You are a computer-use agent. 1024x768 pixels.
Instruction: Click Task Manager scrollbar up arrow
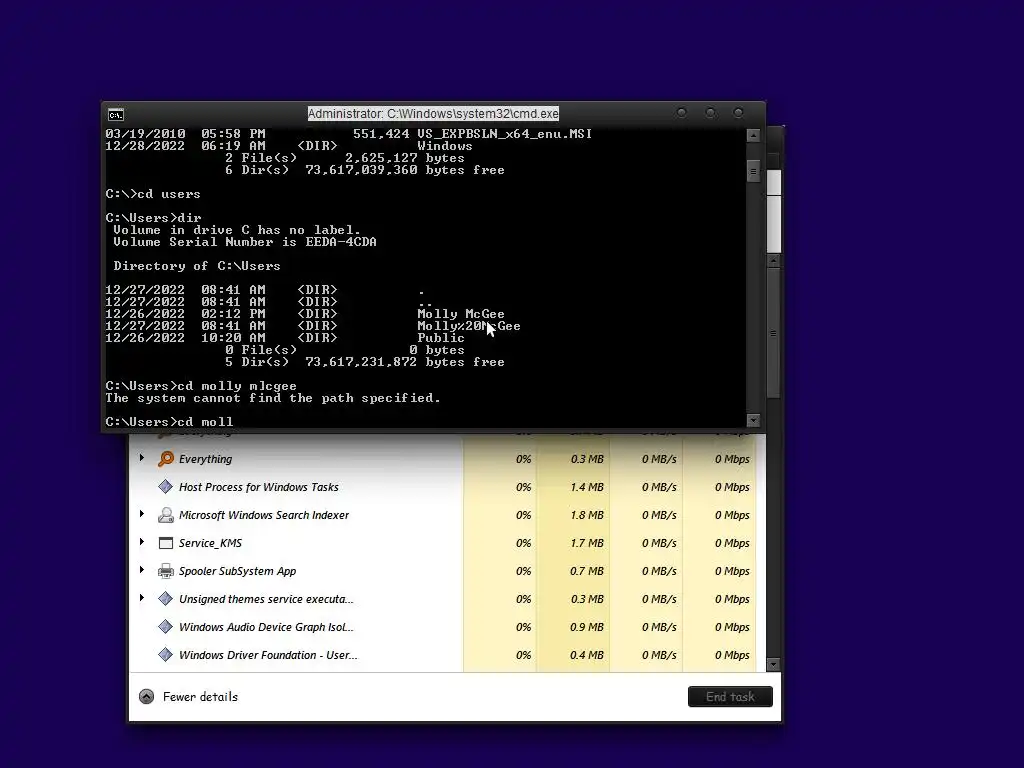pos(774,261)
